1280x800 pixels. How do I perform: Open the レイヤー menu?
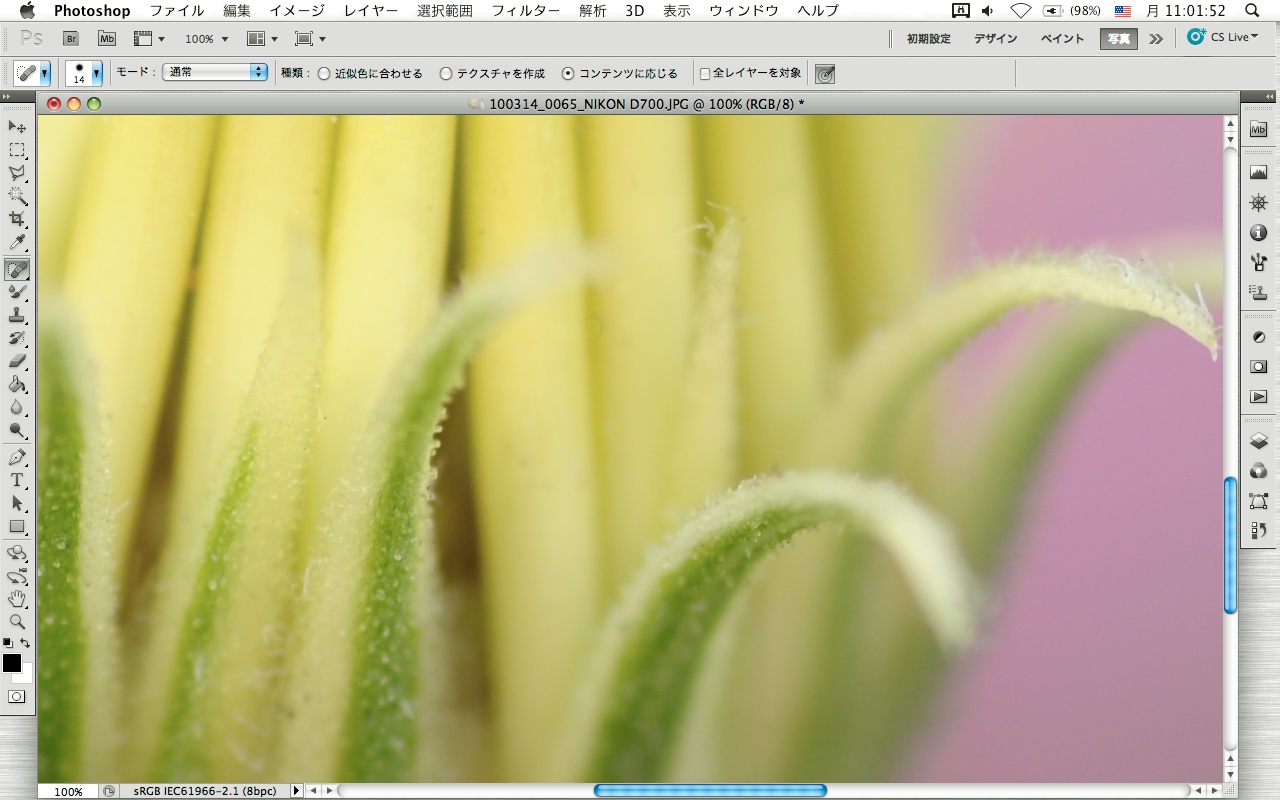tap(370, 11)
